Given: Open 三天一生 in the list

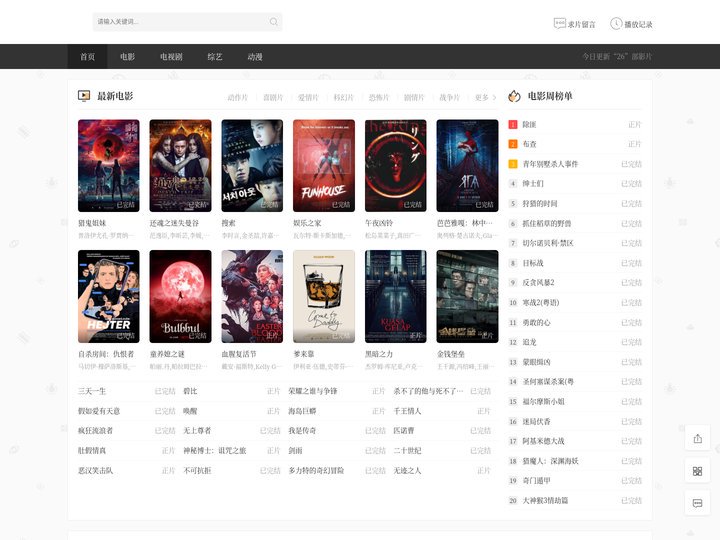Looking at the screenshot, I should pyautogui.click(x=92, y=391).
